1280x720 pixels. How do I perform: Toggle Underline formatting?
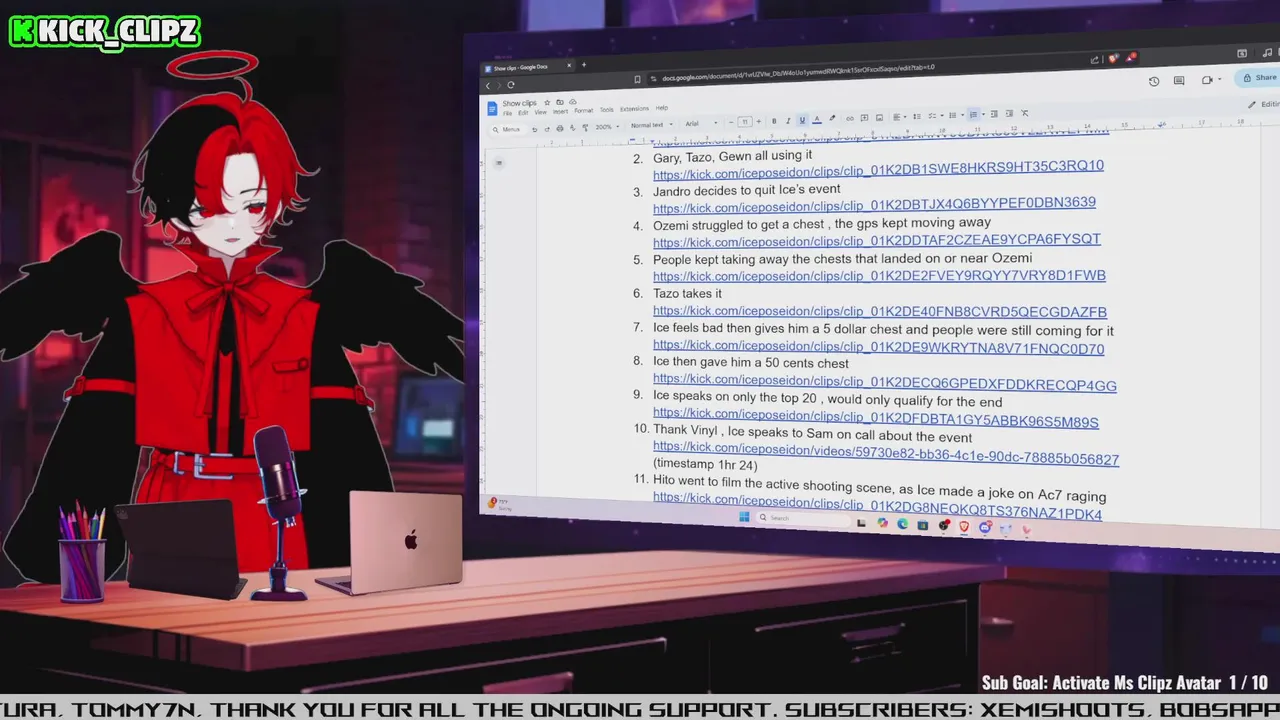pyautogui.click(x=802, y=120)
